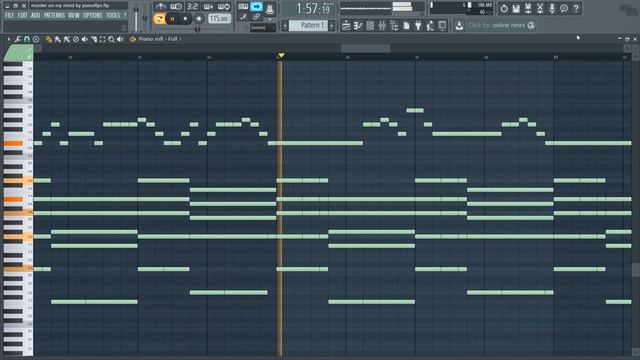
Task: Open the EDIT menu
Action: click(x=22, y=16)
